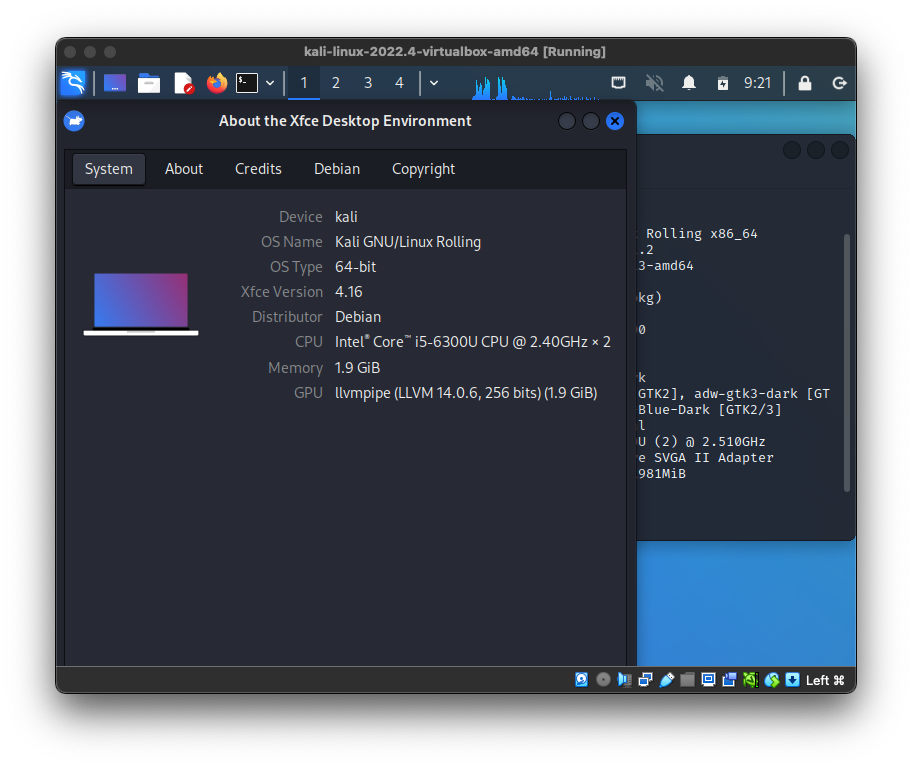This screenshot has height=767, width=912.
Task: Click the VirtualBox optical disk status icon
Action: click(x=603, y=680)
